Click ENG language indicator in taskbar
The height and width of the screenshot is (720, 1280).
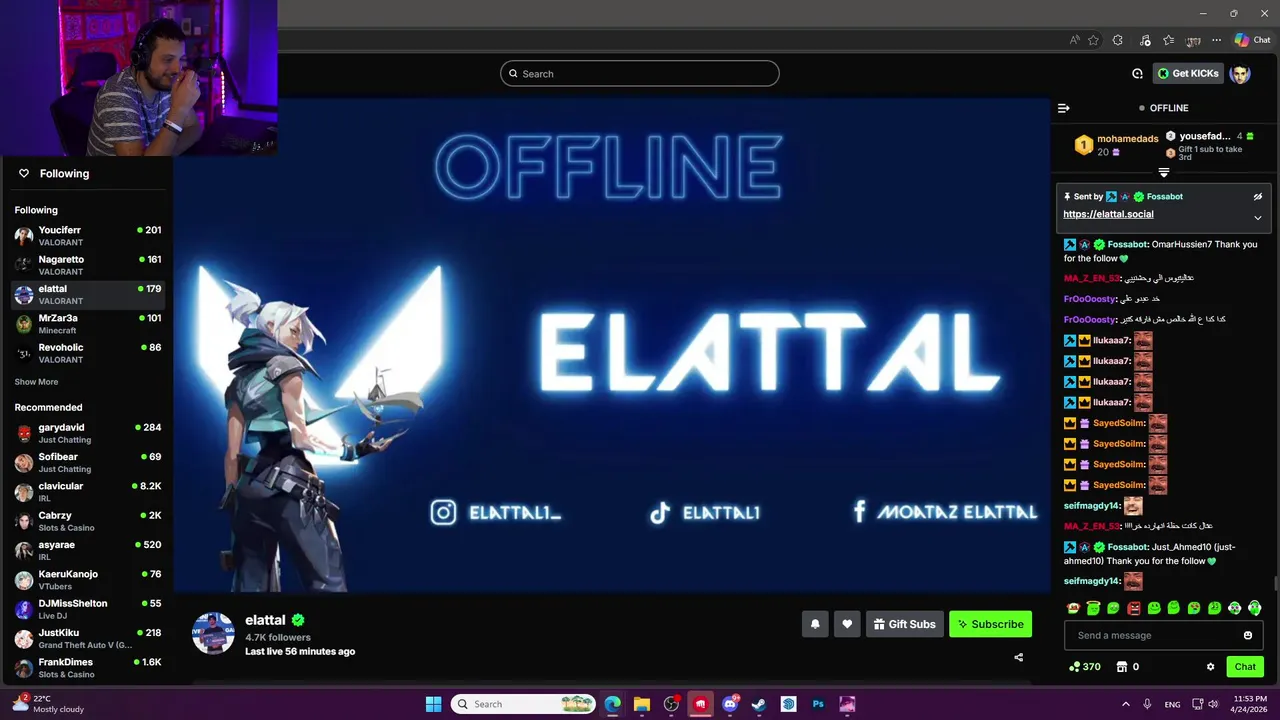pos(1172,704)
